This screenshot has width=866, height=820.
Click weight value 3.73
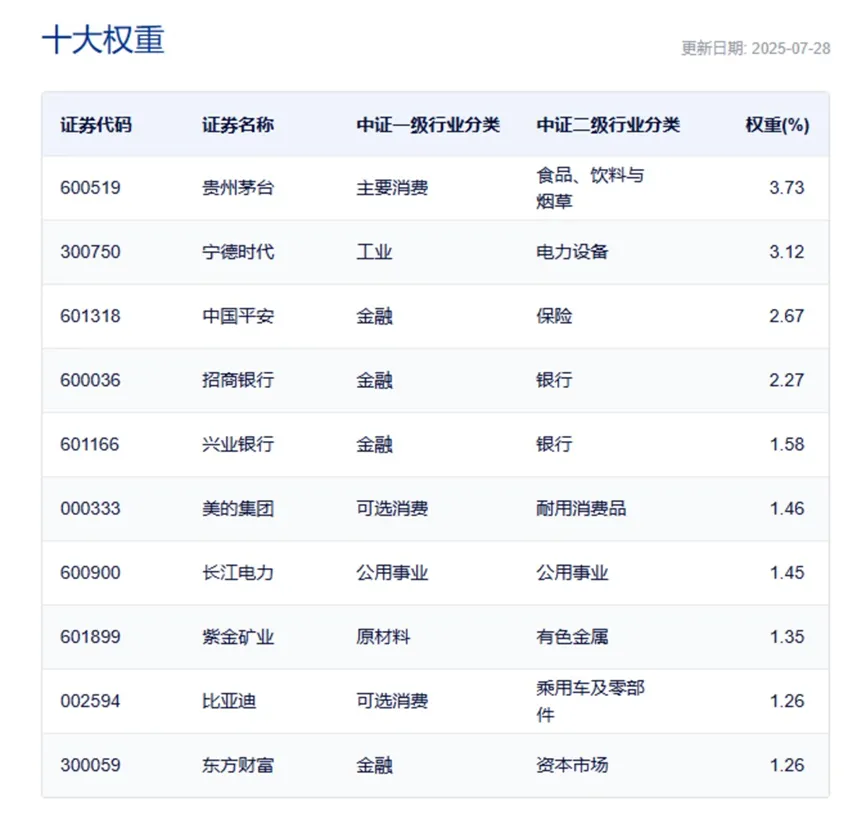click(x=787, y=188)
